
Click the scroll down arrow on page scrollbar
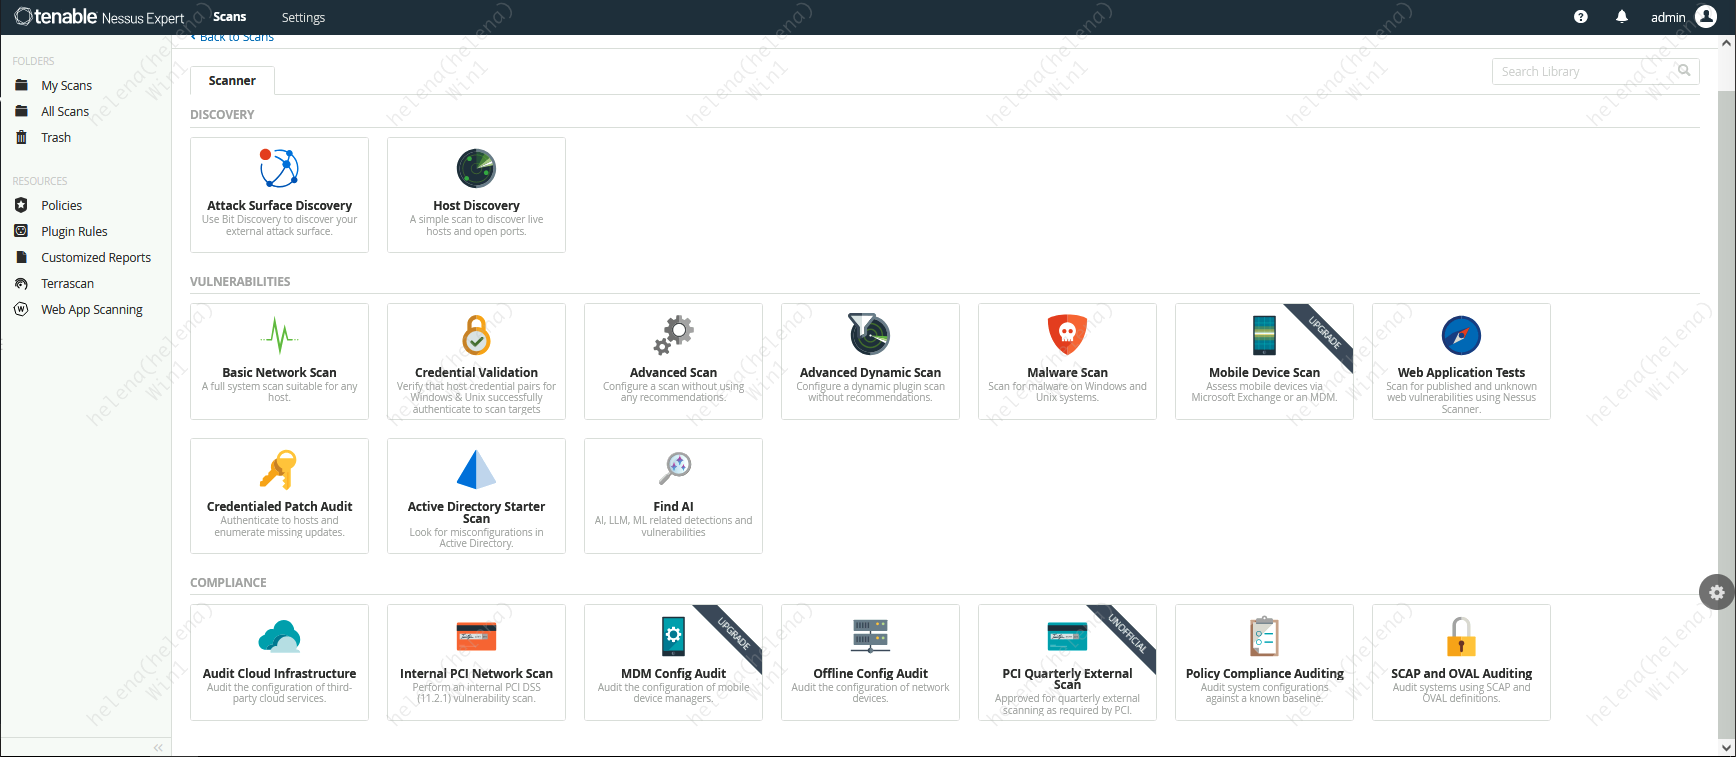point(1727,747)
